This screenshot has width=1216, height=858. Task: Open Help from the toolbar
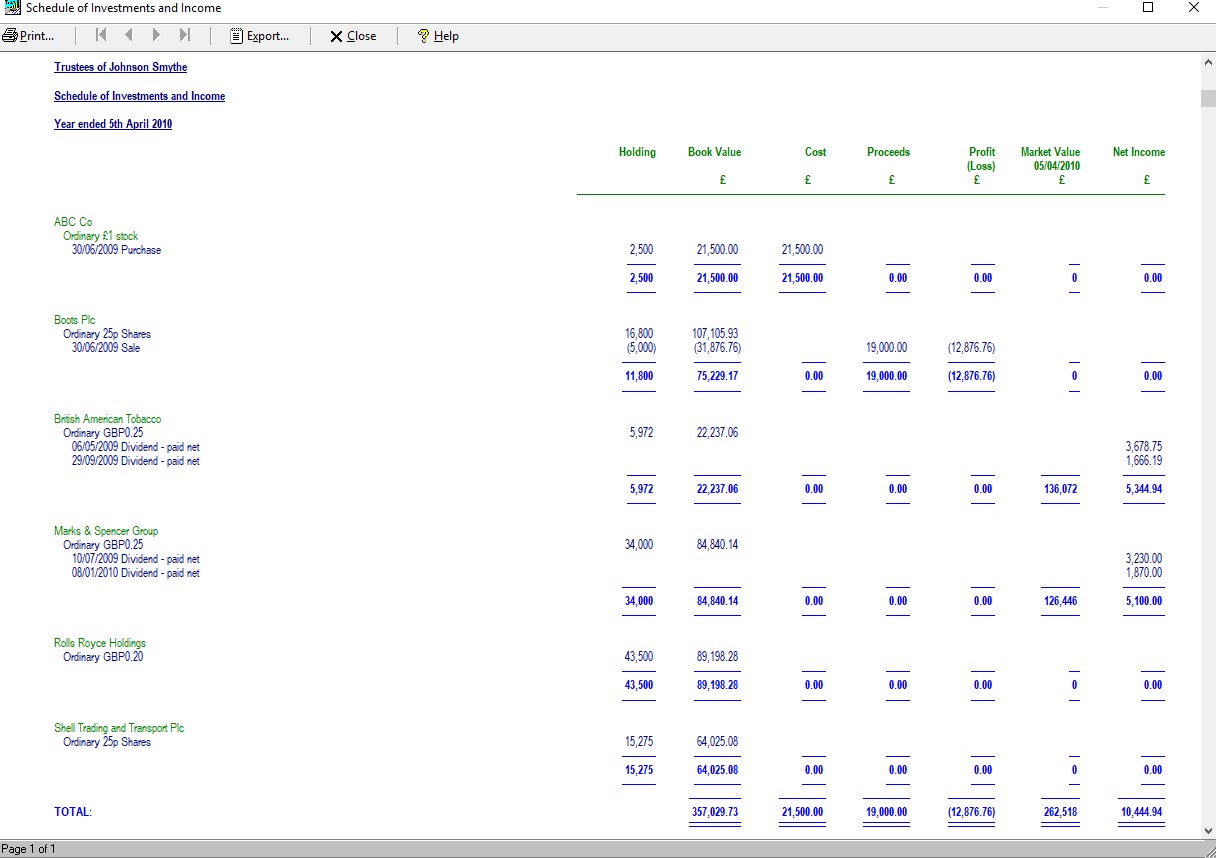[438, 36]
